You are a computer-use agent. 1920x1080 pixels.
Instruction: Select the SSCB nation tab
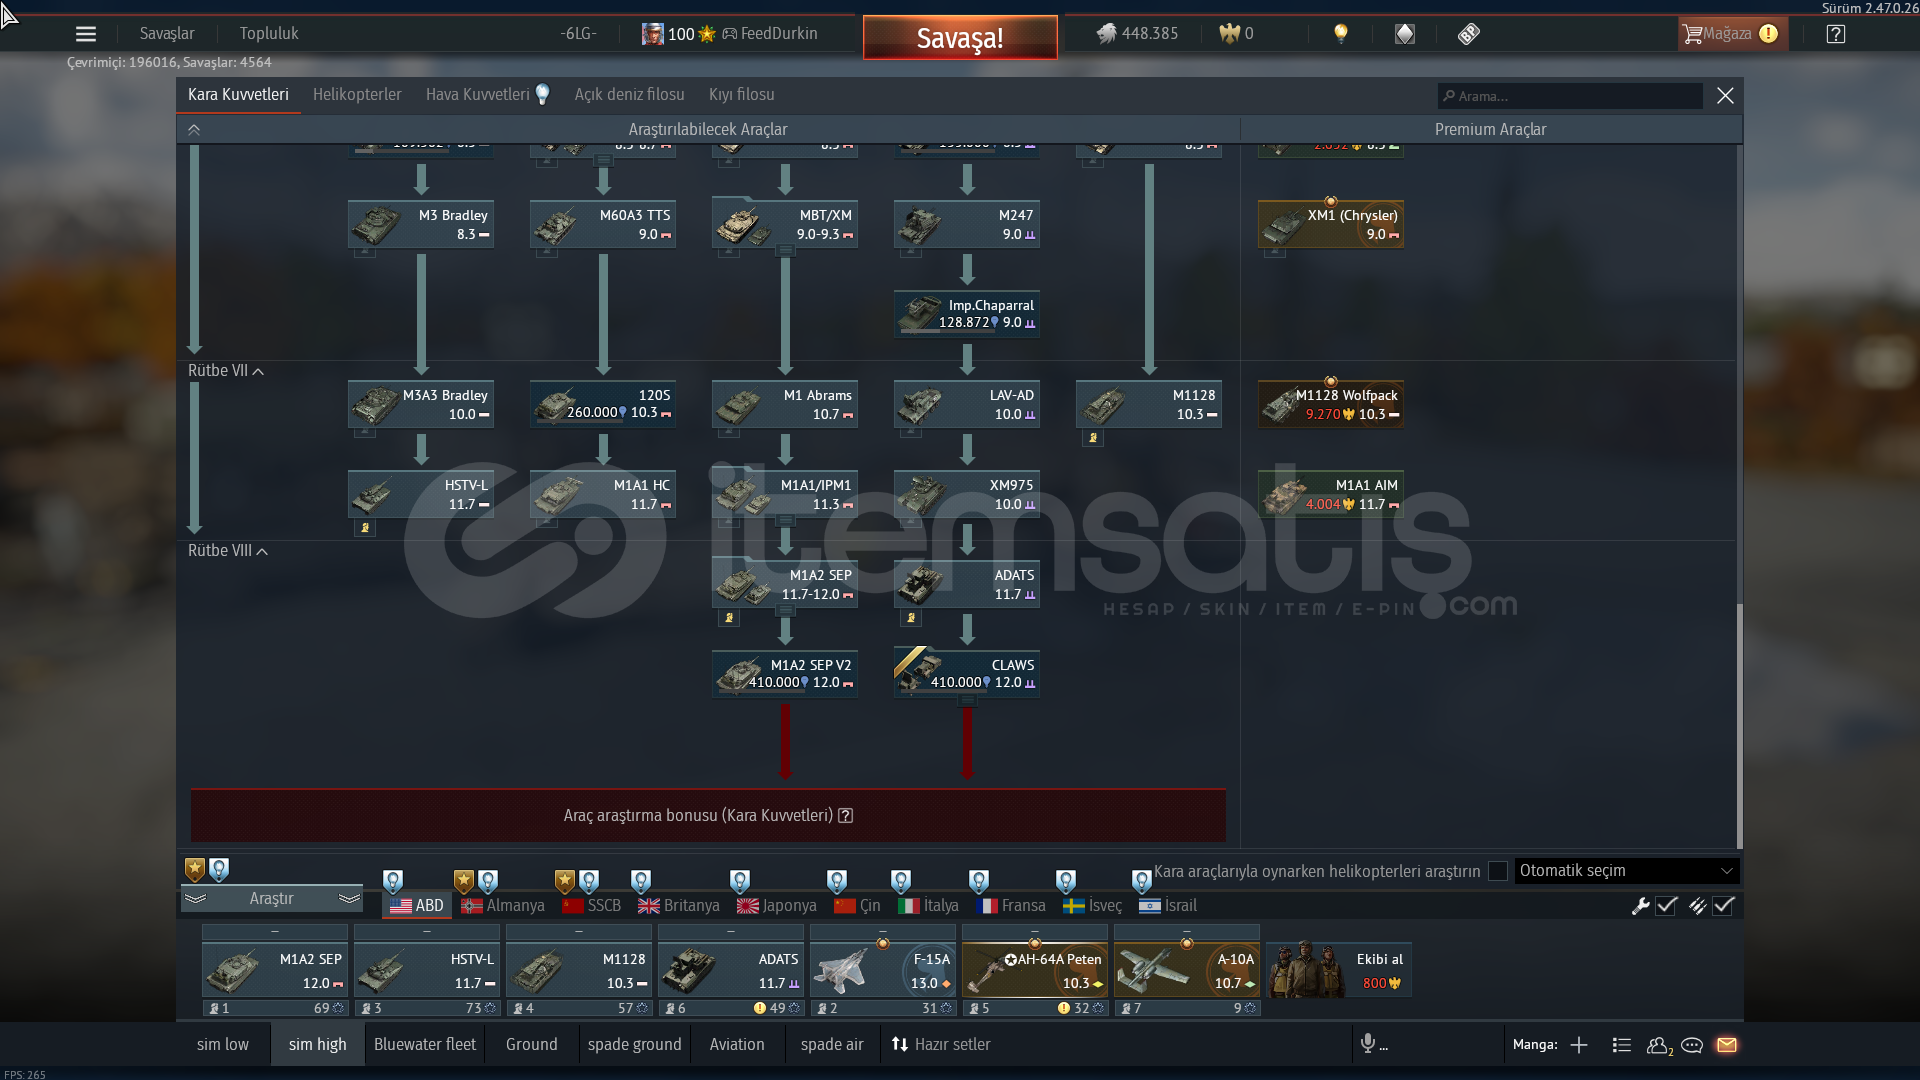[592, 906]
